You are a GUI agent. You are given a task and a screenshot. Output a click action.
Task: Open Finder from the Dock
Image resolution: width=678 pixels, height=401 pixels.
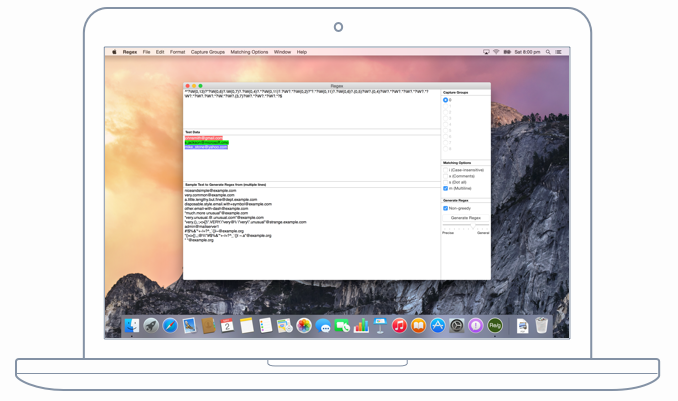131,326
